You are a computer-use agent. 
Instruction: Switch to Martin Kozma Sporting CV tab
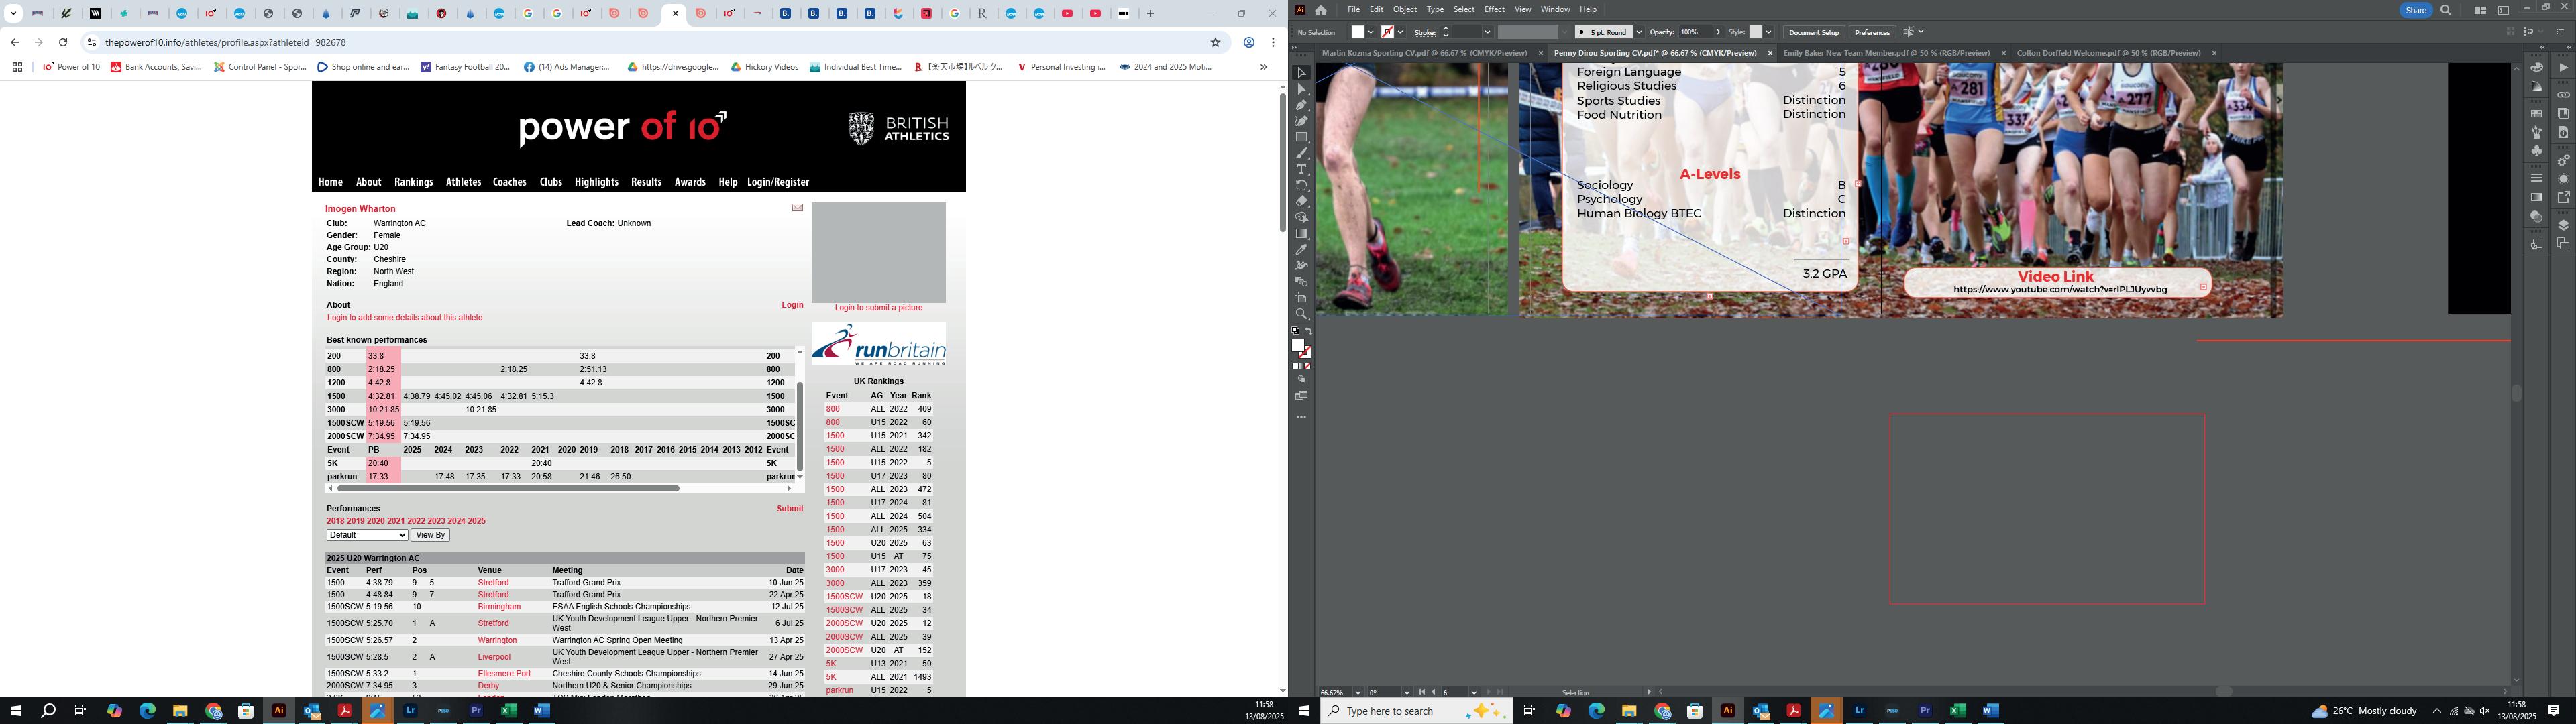1424,53
